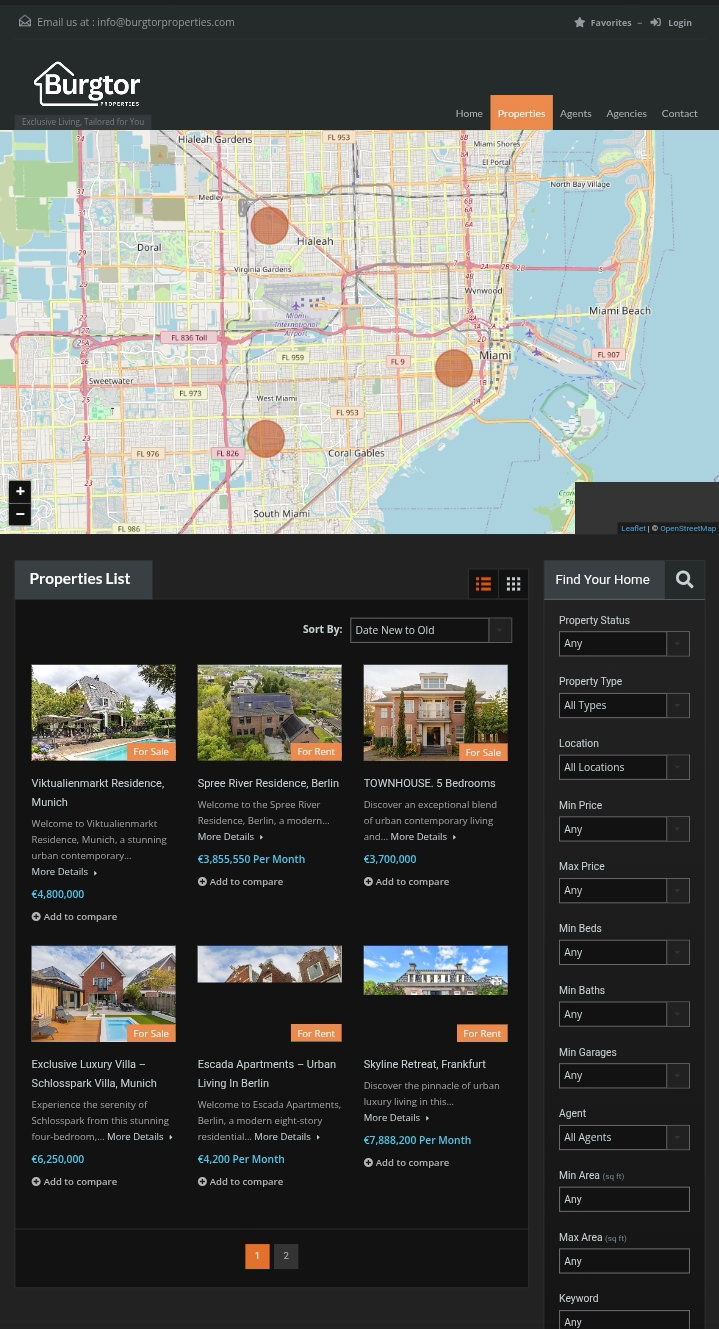Click the OpenStreetMap attribution link
Screen dimensions: 719x1329
[688, 528]
